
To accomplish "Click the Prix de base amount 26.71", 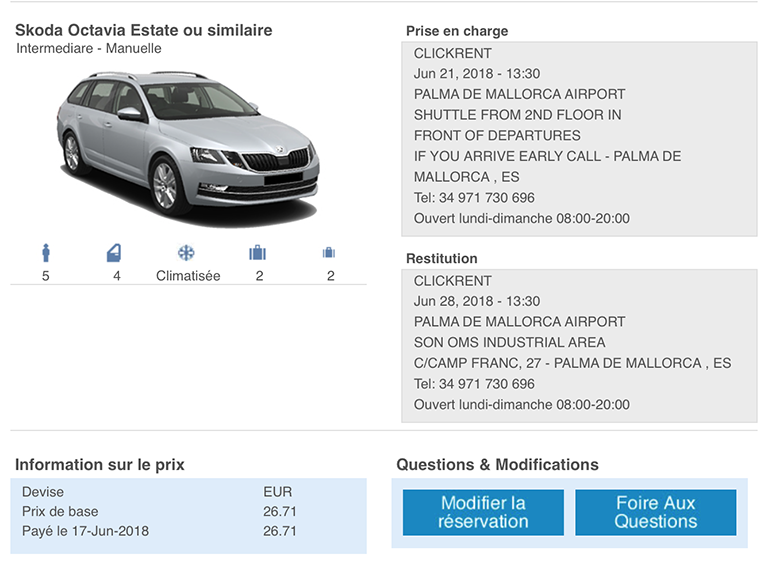I will [x=280, y=512].
